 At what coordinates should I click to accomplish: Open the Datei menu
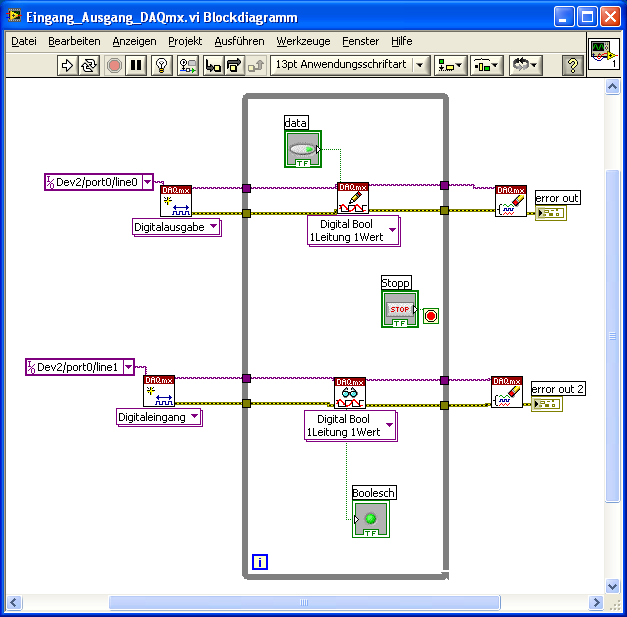24,41
